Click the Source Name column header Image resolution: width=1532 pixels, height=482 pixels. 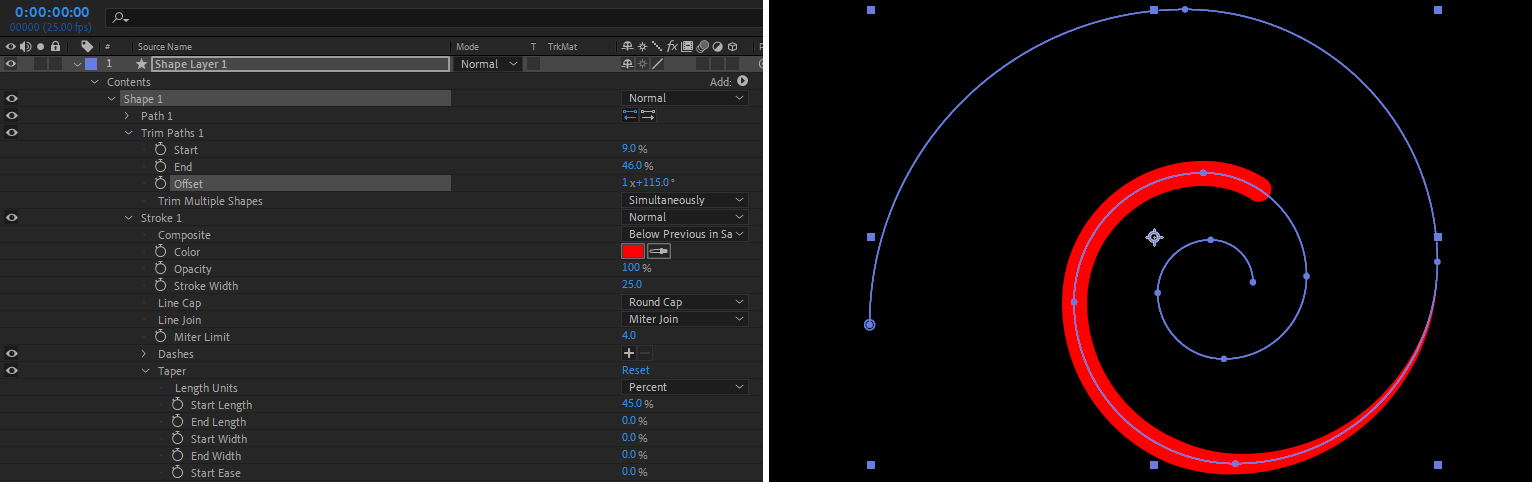tap(165, 47)
